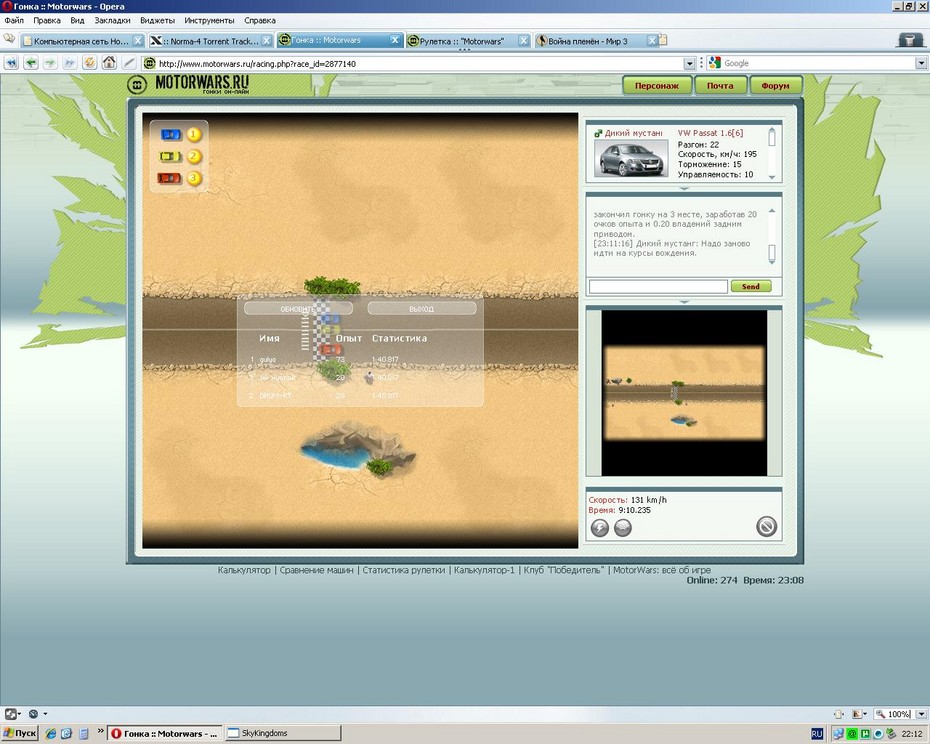
Task: Click the player status icon before Дикий мустанг
Action: [598, 133]
